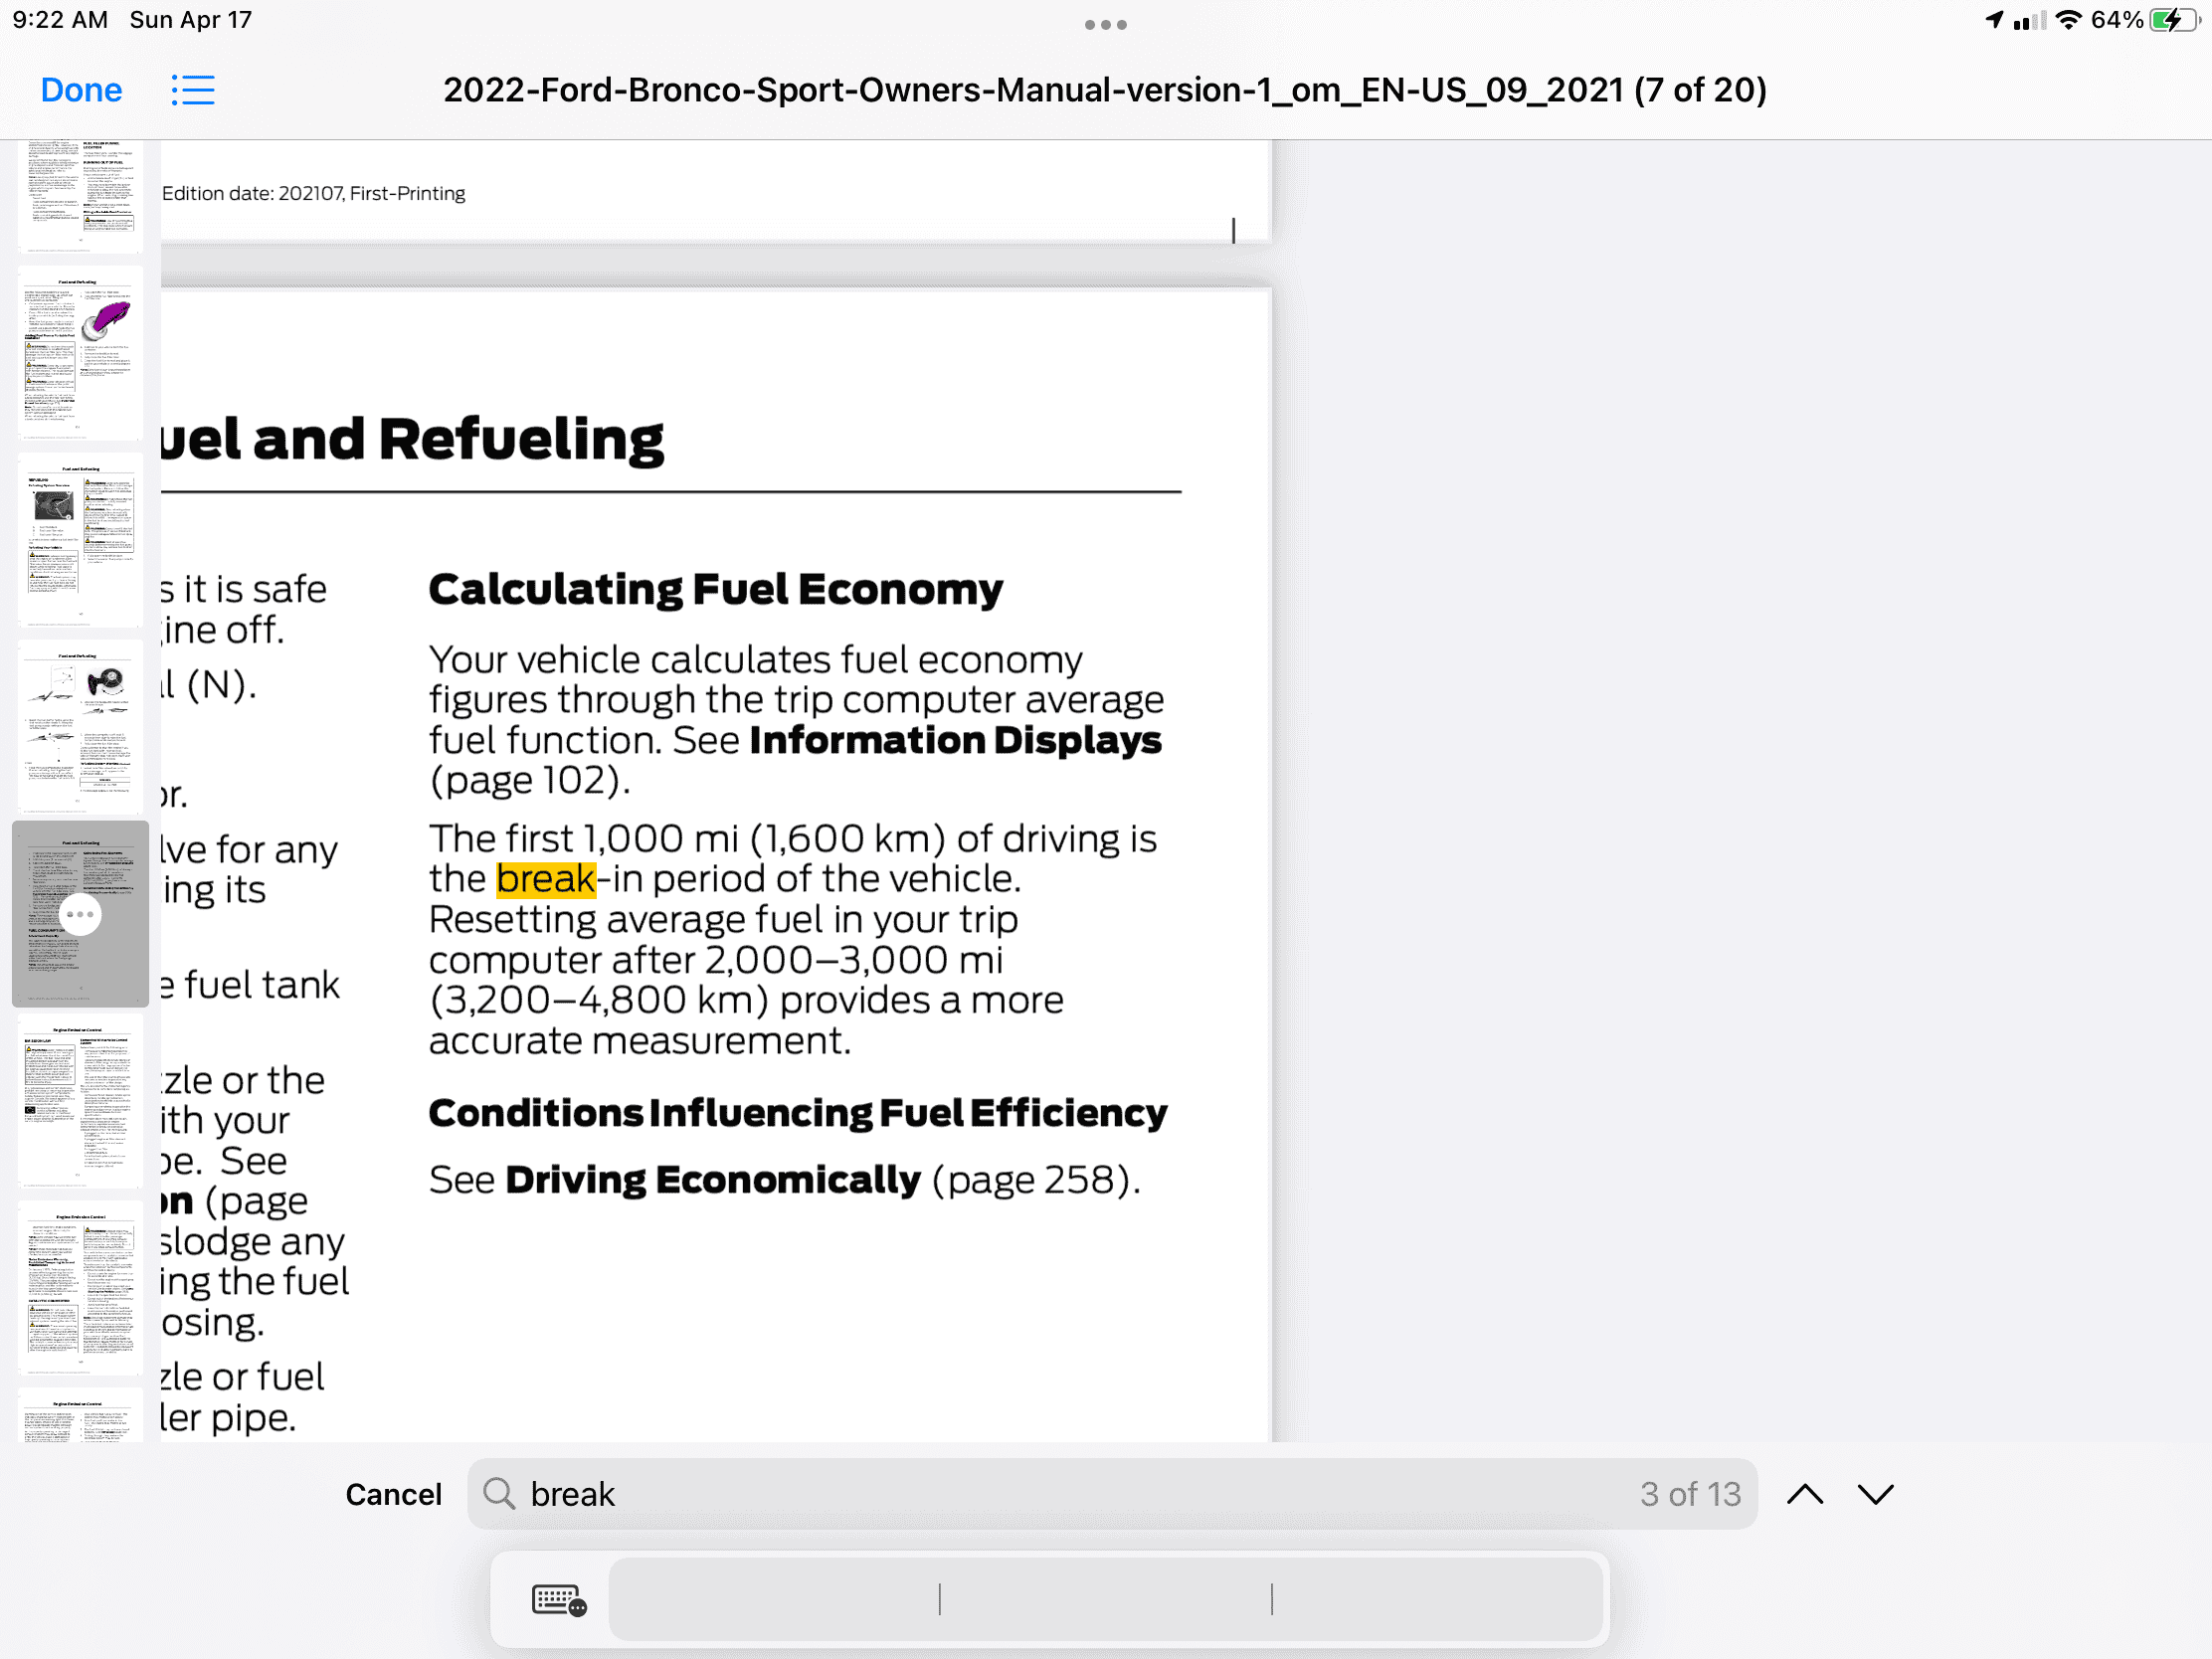The height and width of the screenshot is (1659, 2212).
Task: Tap the Wi-Fi status icon
Action: point(2069,20)
